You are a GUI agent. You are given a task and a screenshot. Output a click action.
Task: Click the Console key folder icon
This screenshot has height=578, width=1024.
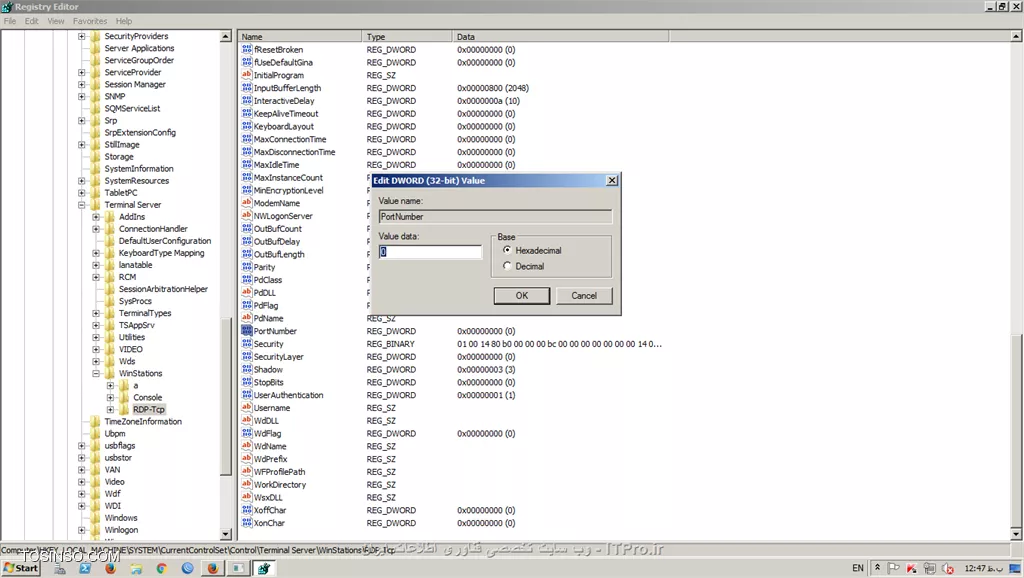123,397
